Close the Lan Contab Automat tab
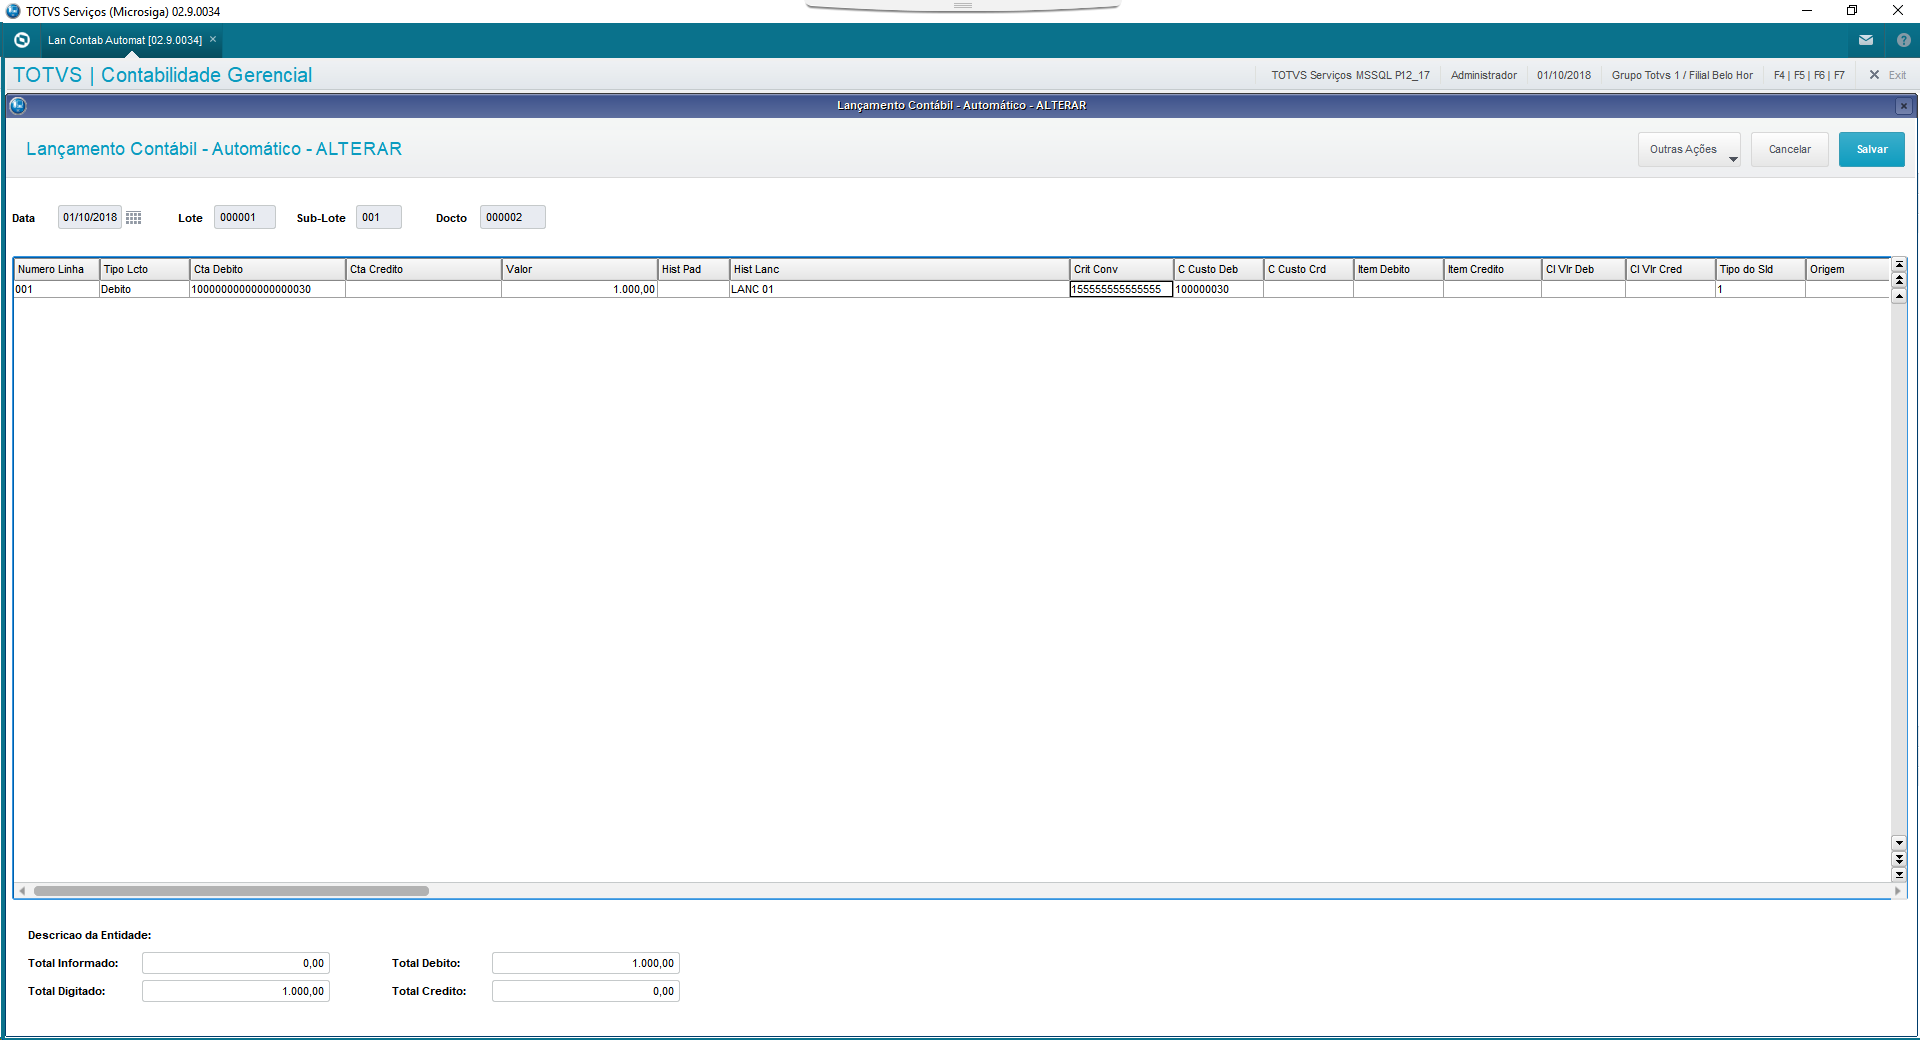The width and height of the screenshot is (1920, 1040). (213, 40)
